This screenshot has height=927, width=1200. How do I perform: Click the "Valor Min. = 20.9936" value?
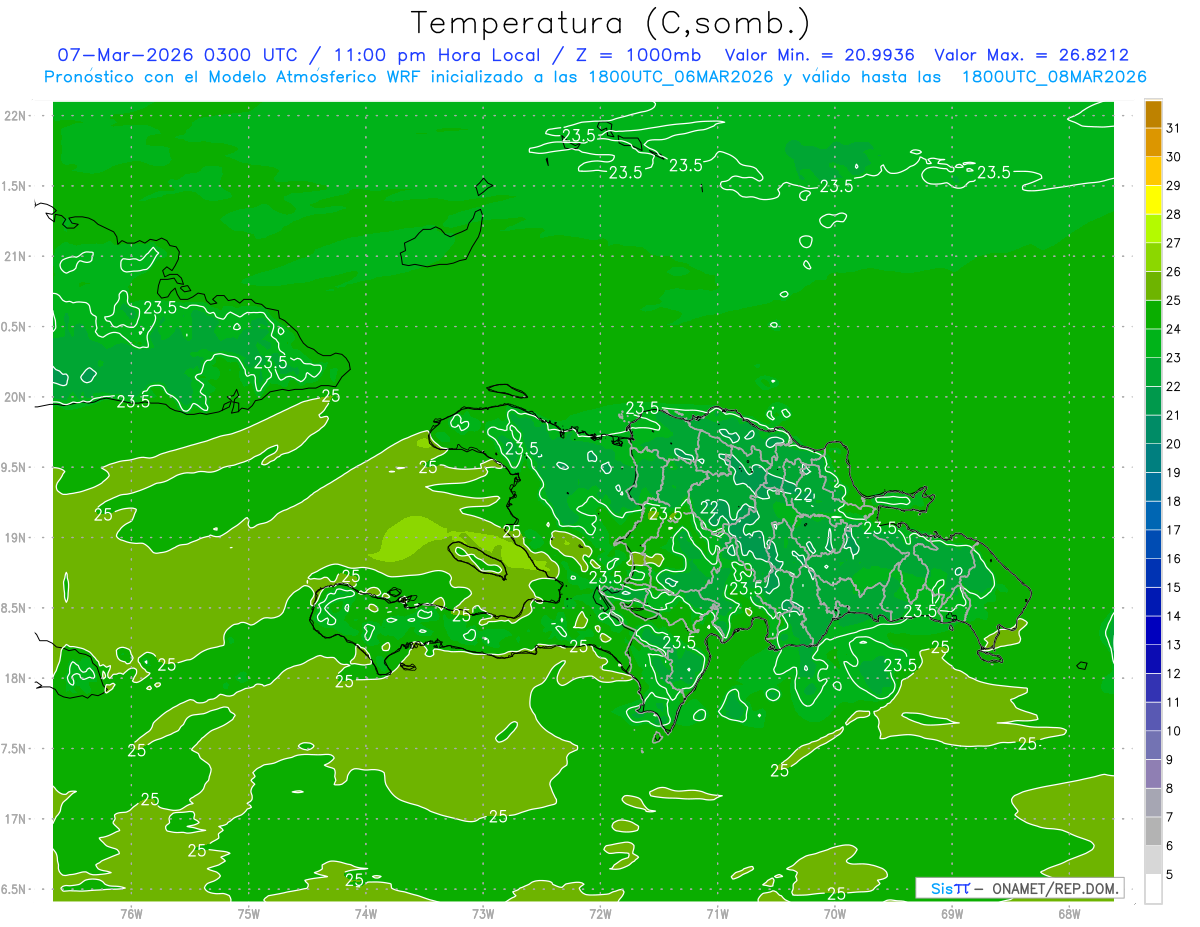tap(820, 55)
